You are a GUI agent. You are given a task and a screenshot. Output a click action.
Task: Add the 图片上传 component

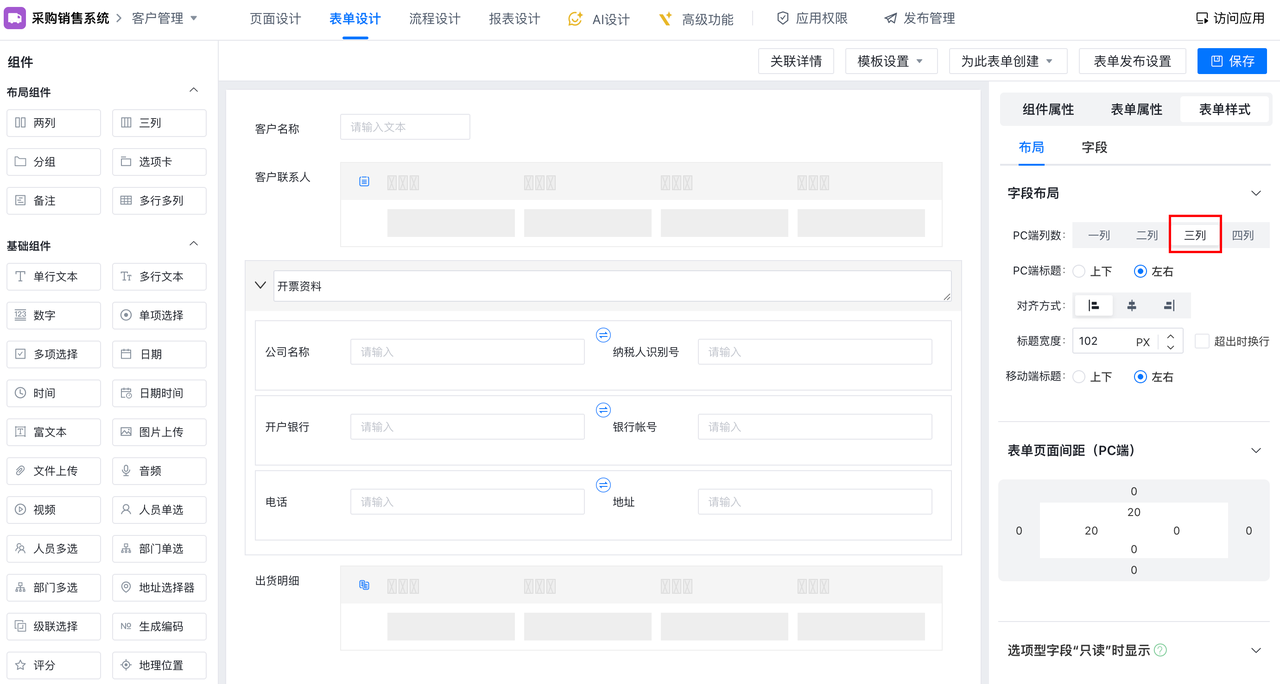[159, 432]
